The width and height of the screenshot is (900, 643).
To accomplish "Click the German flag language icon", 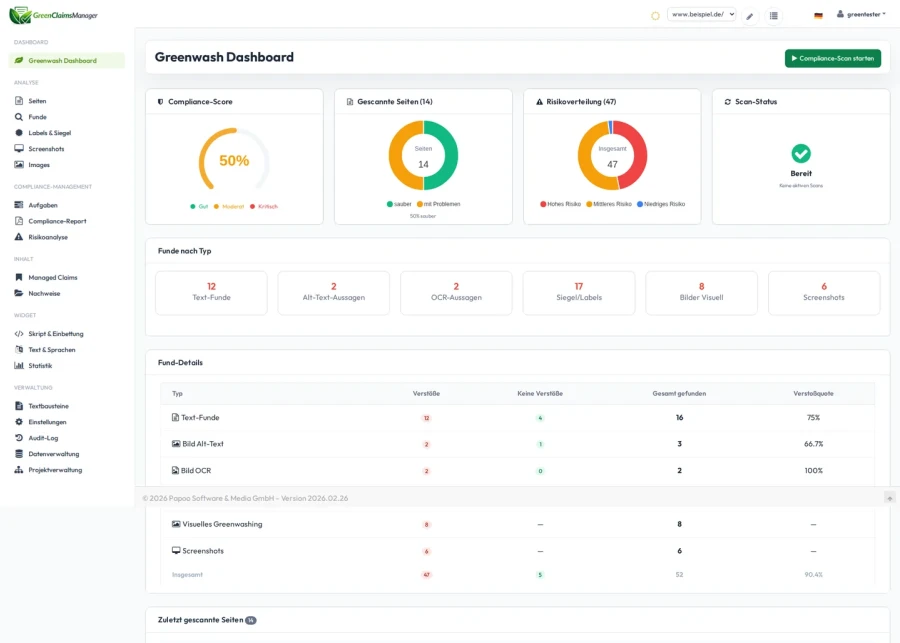I will point(818,16).
